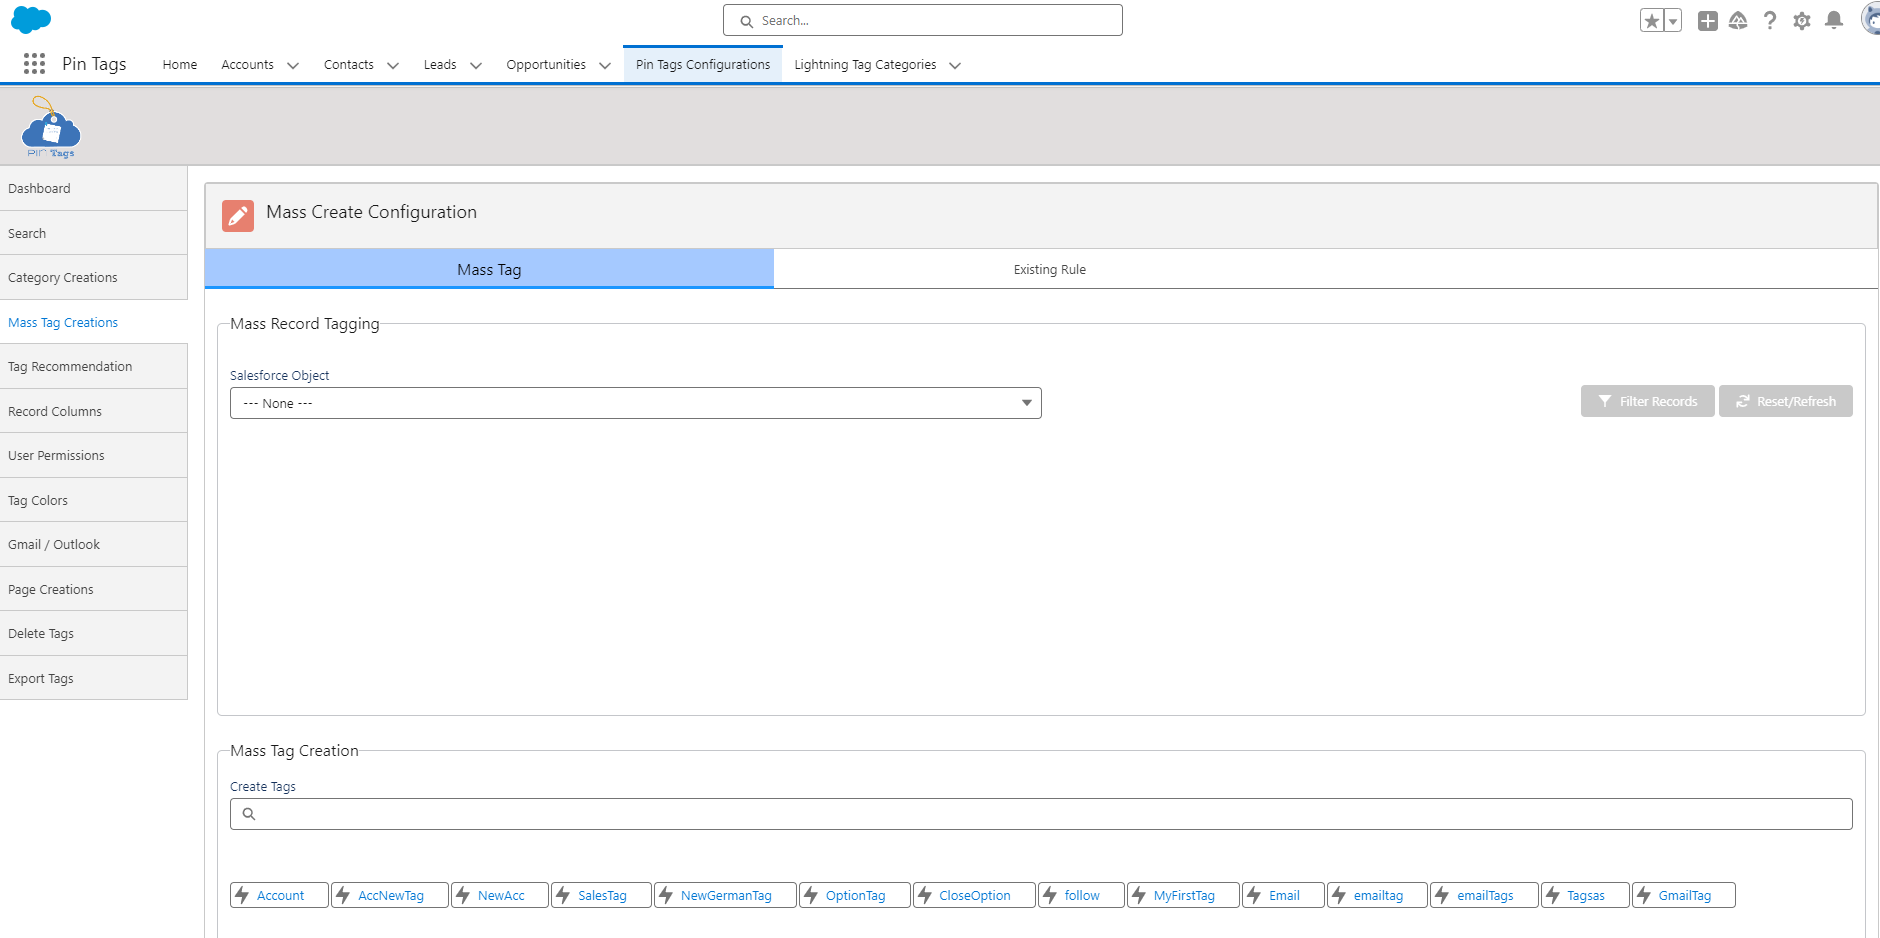Go to the Home tab
The width and height of the screenshot is (1880, 938).
[180, 64]
